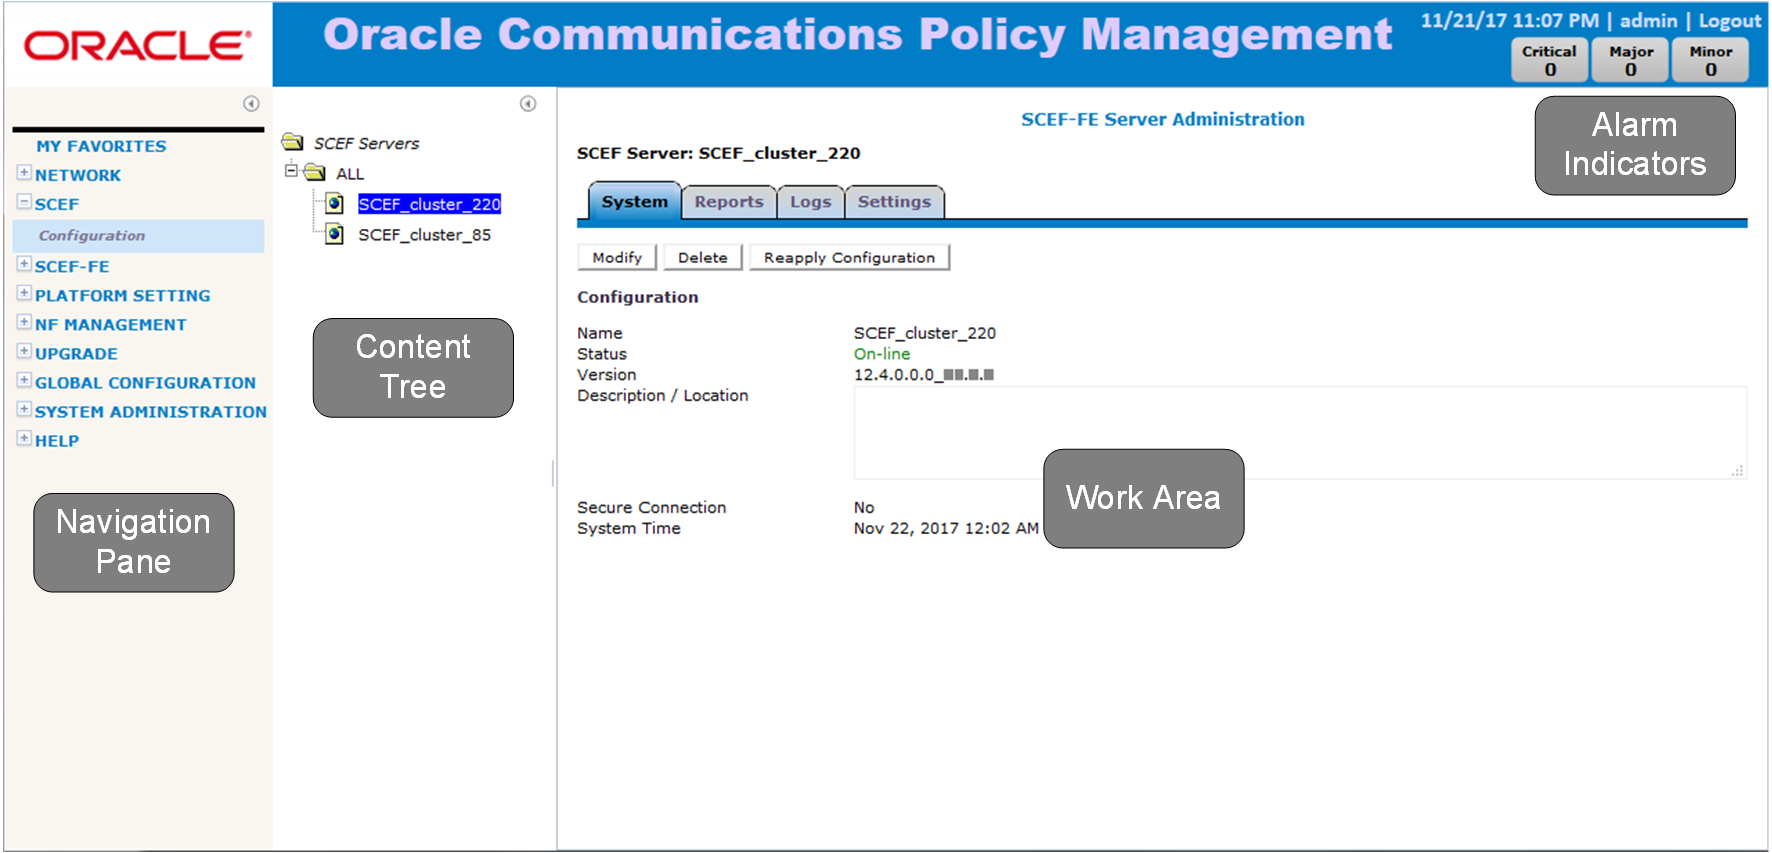Viewport: 1772px width, 853px height.
Task: Click Reapply Configuration button
Action: click(x=849, y=258)
